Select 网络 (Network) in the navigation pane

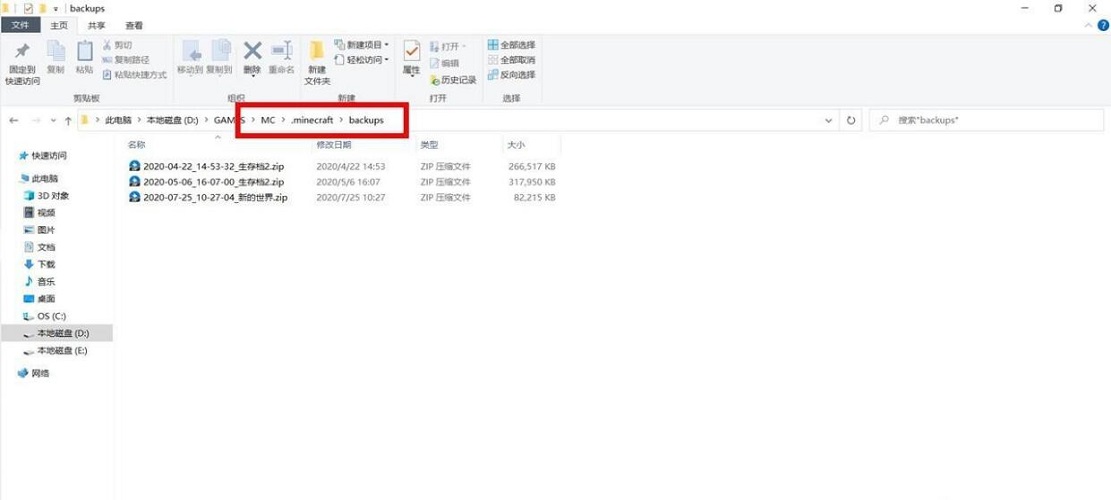(x=34, y=373)
